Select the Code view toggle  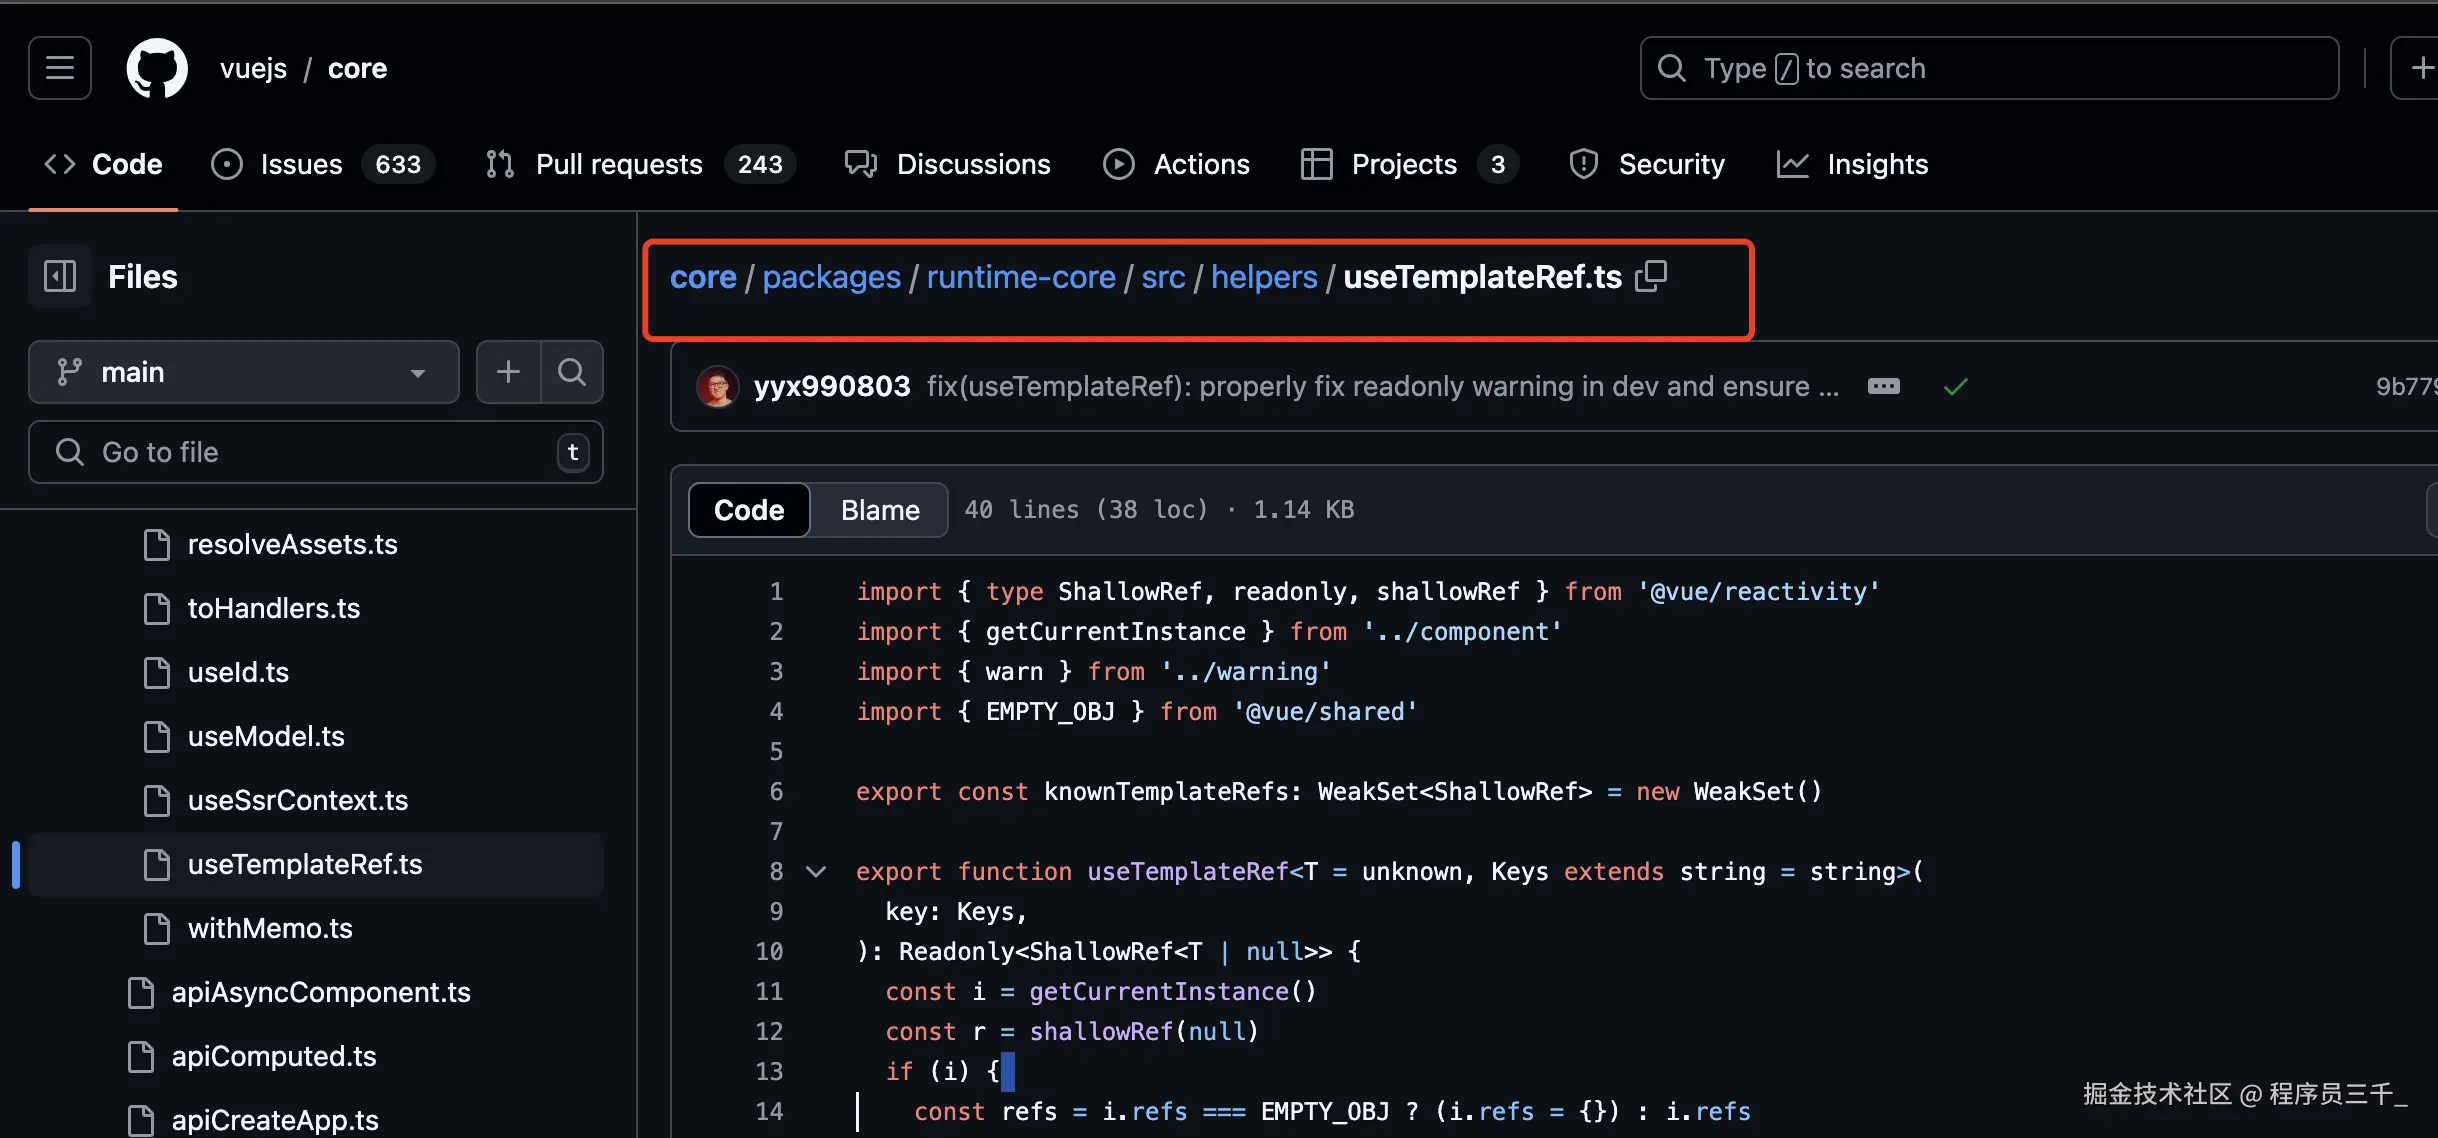(x=749, y=510)
